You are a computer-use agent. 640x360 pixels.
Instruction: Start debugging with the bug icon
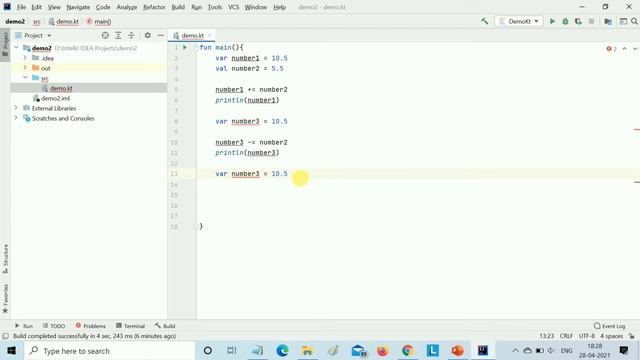tap(565, 21)
